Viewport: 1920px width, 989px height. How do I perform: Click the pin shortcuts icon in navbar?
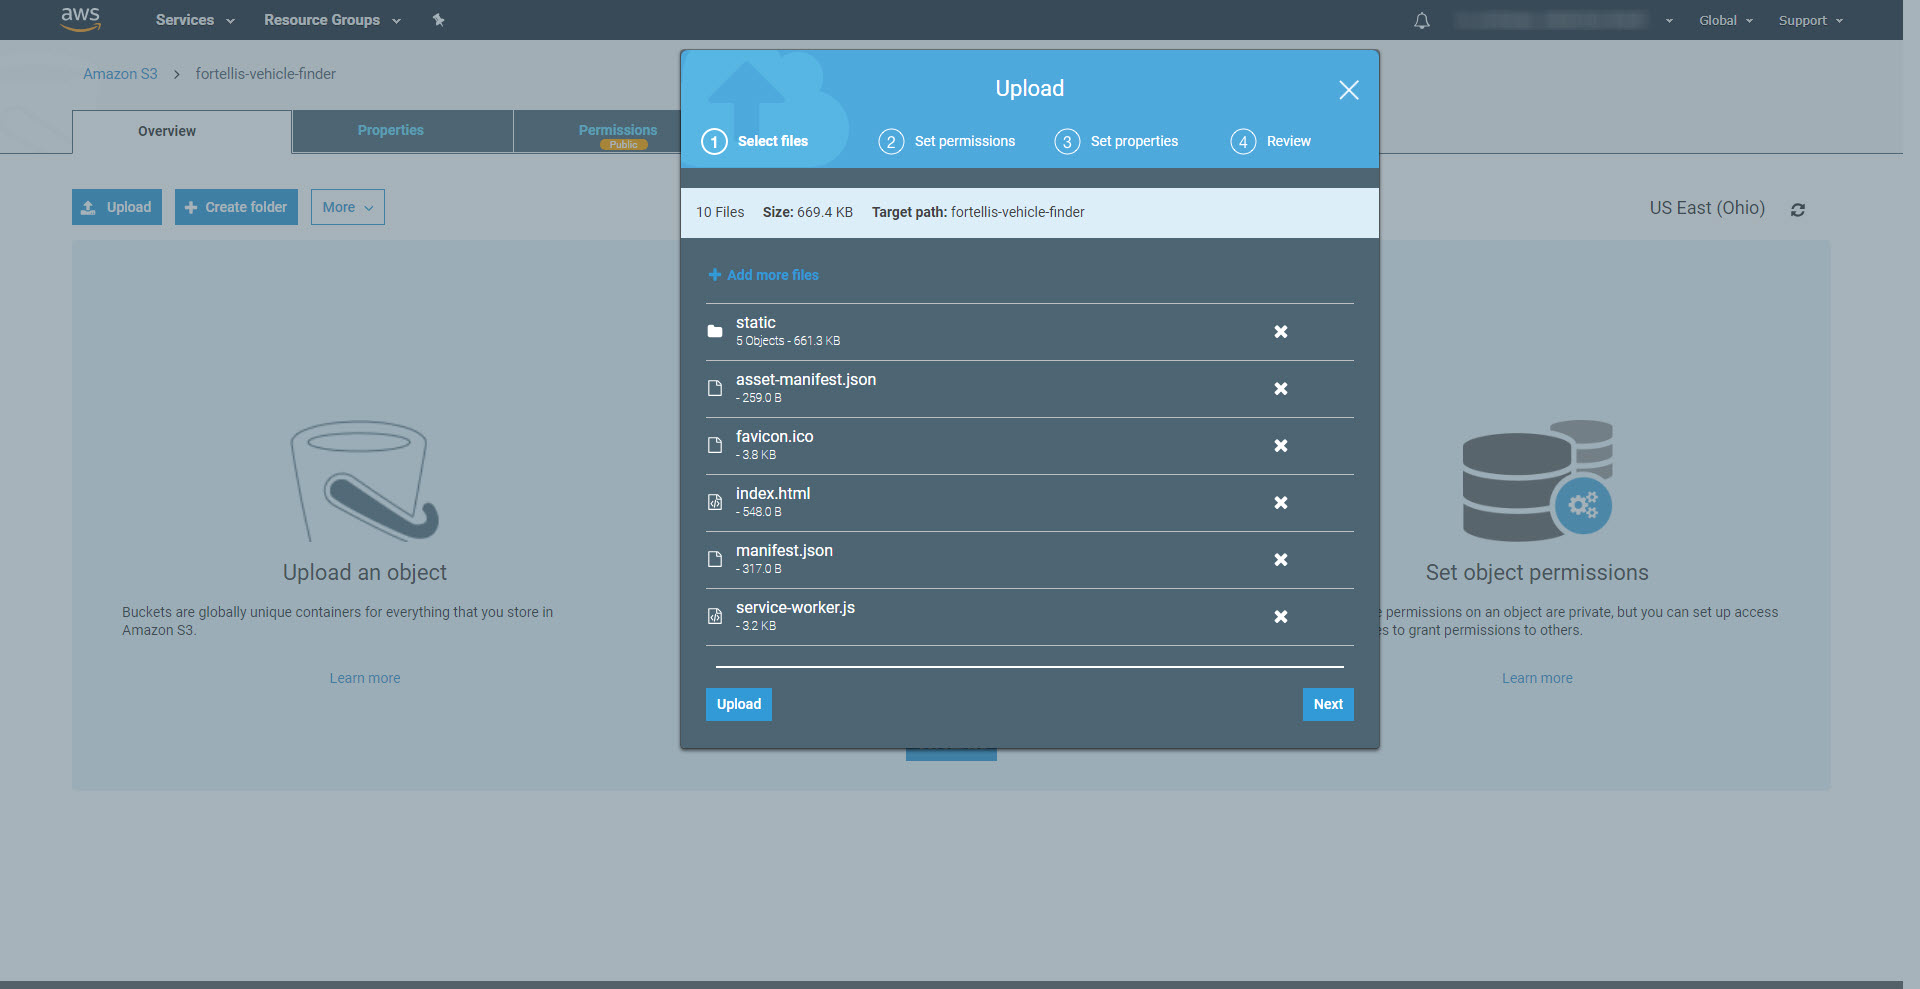[438, 20]
